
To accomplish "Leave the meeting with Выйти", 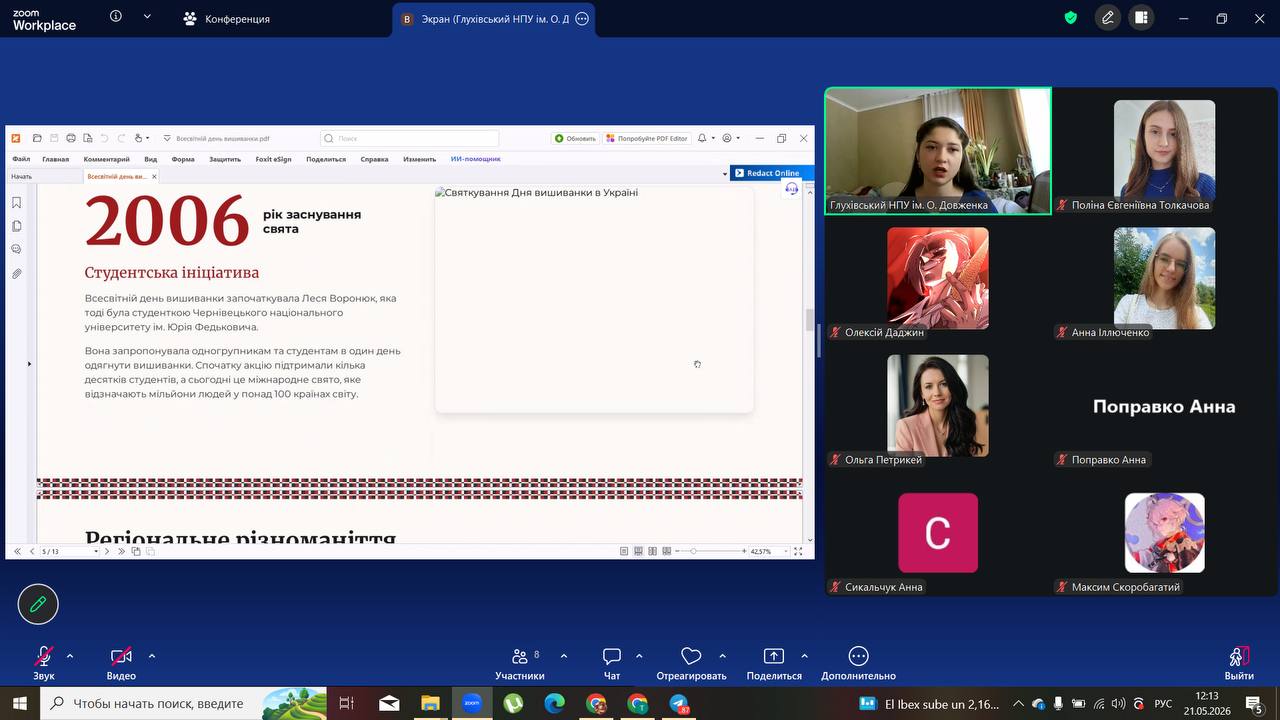I will 1239,664.
